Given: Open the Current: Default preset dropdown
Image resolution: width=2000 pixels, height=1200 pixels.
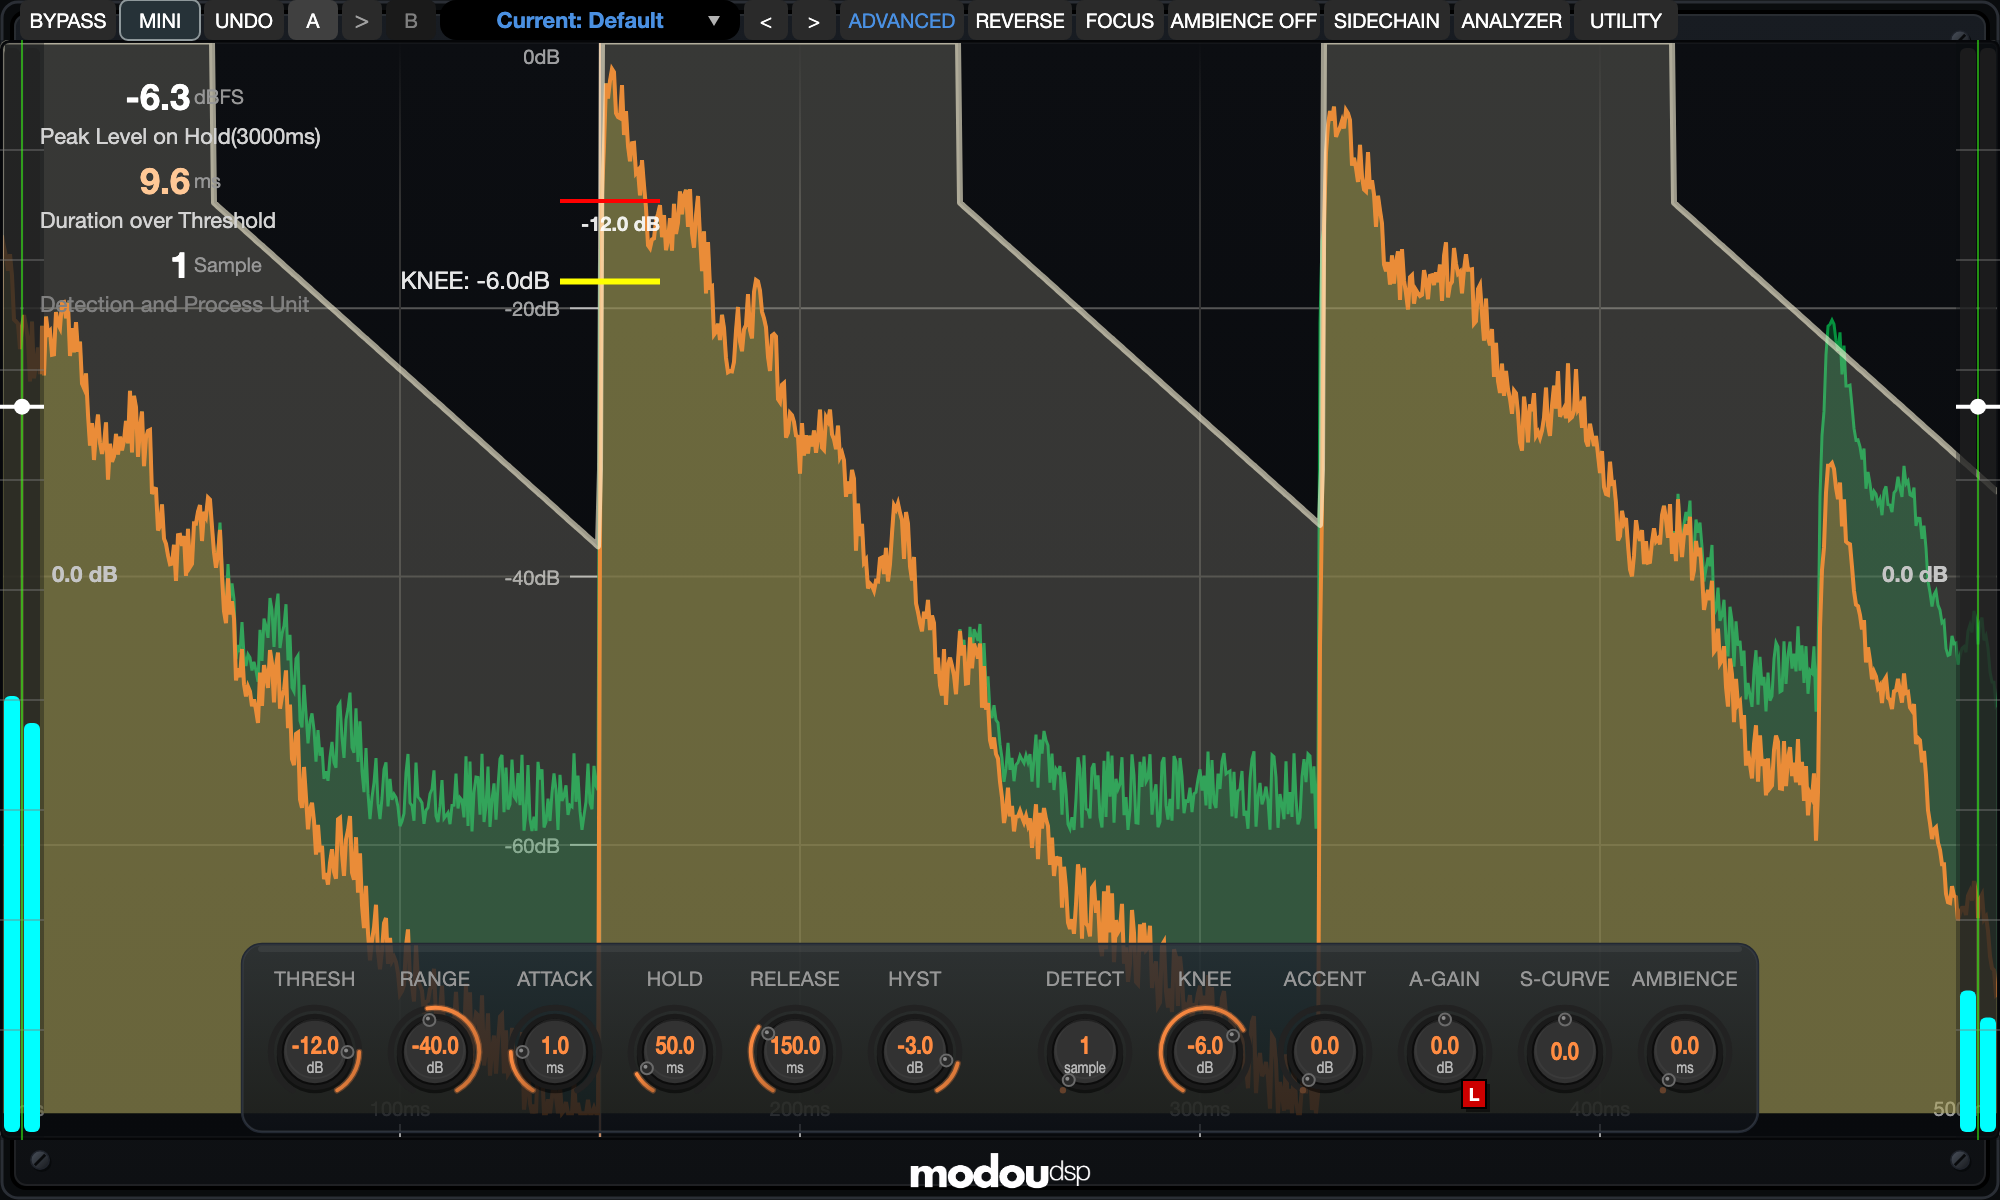Looking at the screenshot, I should click(590, 21).
